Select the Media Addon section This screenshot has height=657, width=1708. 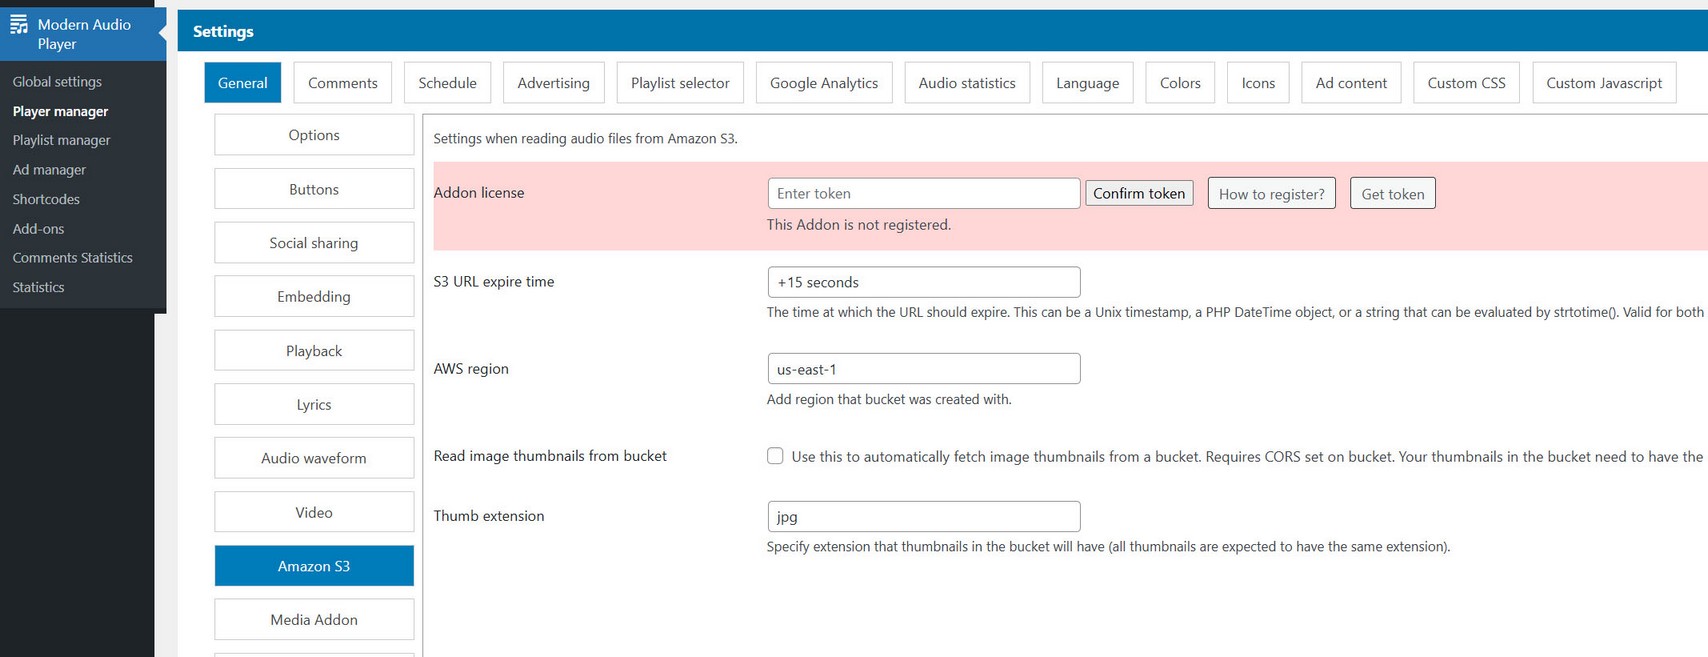point(314,620)
